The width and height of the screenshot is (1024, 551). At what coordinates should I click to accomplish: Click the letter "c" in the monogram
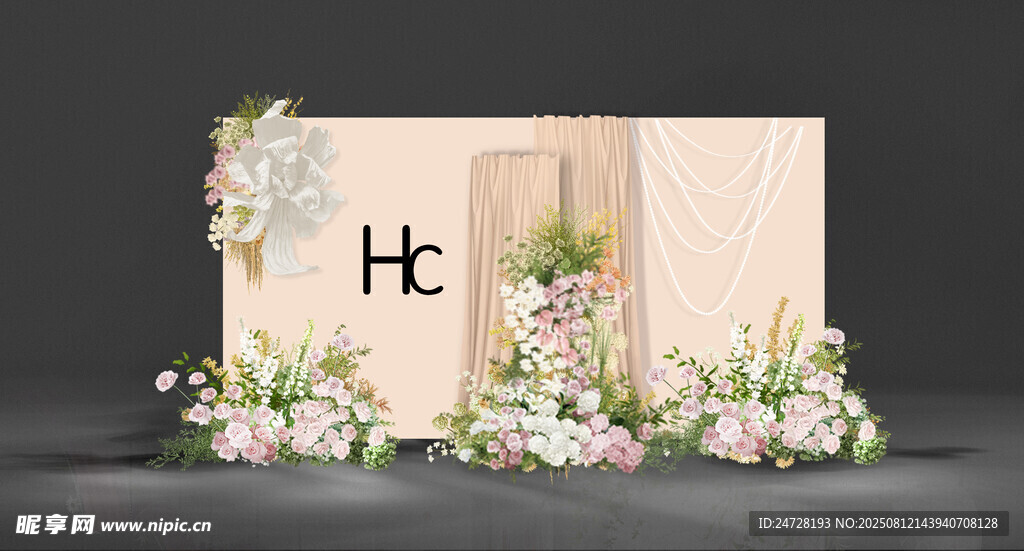pos(425,271)
